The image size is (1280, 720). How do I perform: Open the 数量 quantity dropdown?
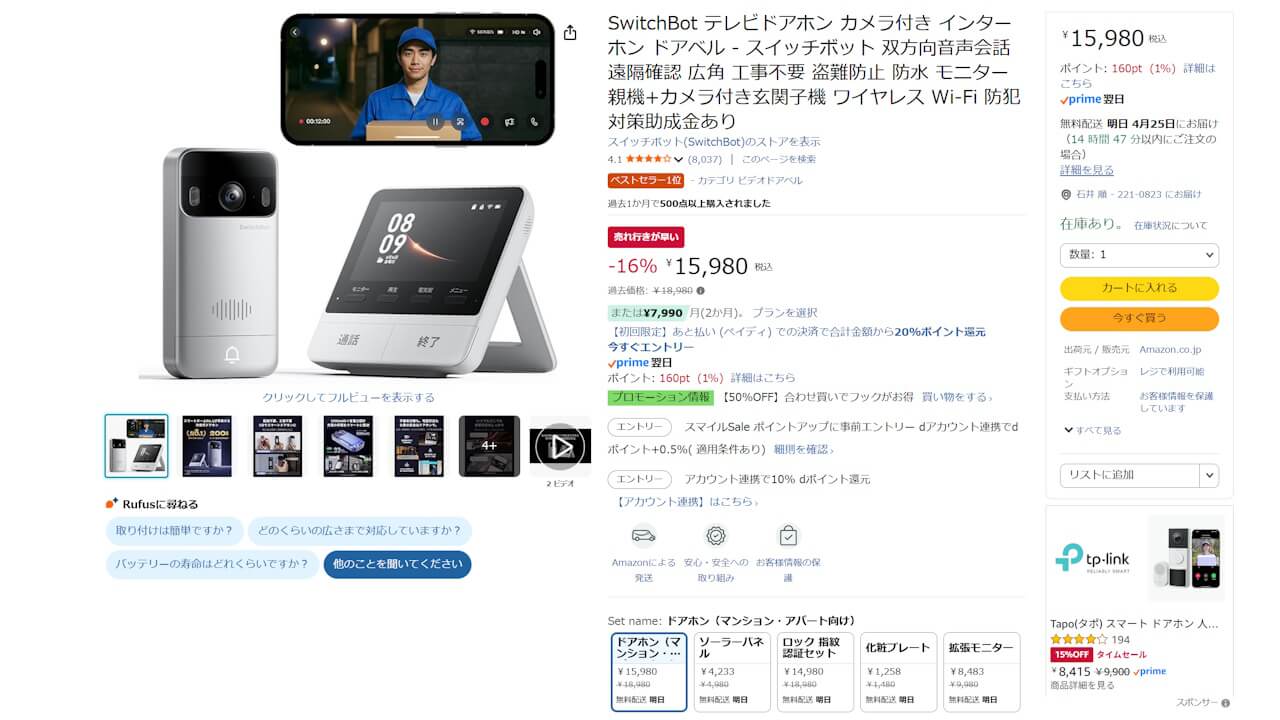[x=1139, y=255]
